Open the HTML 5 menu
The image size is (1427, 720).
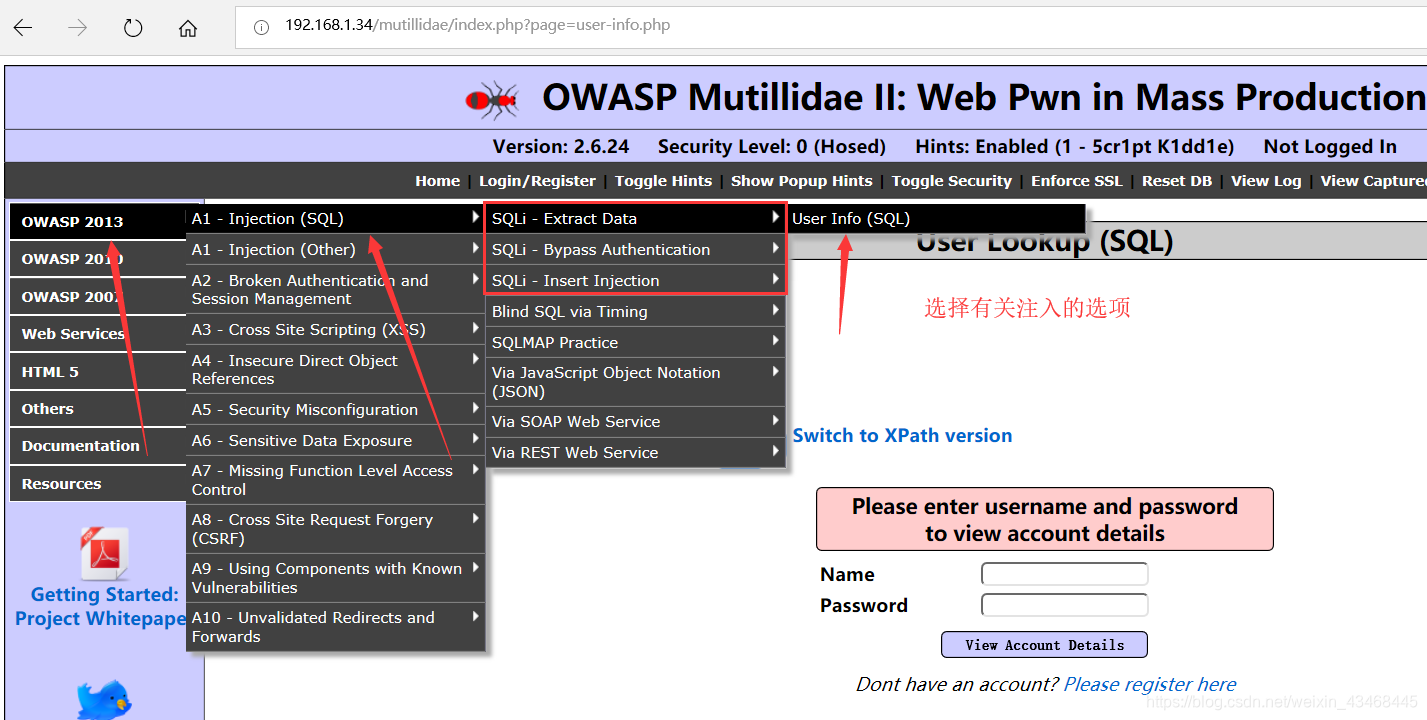[97, 372]
